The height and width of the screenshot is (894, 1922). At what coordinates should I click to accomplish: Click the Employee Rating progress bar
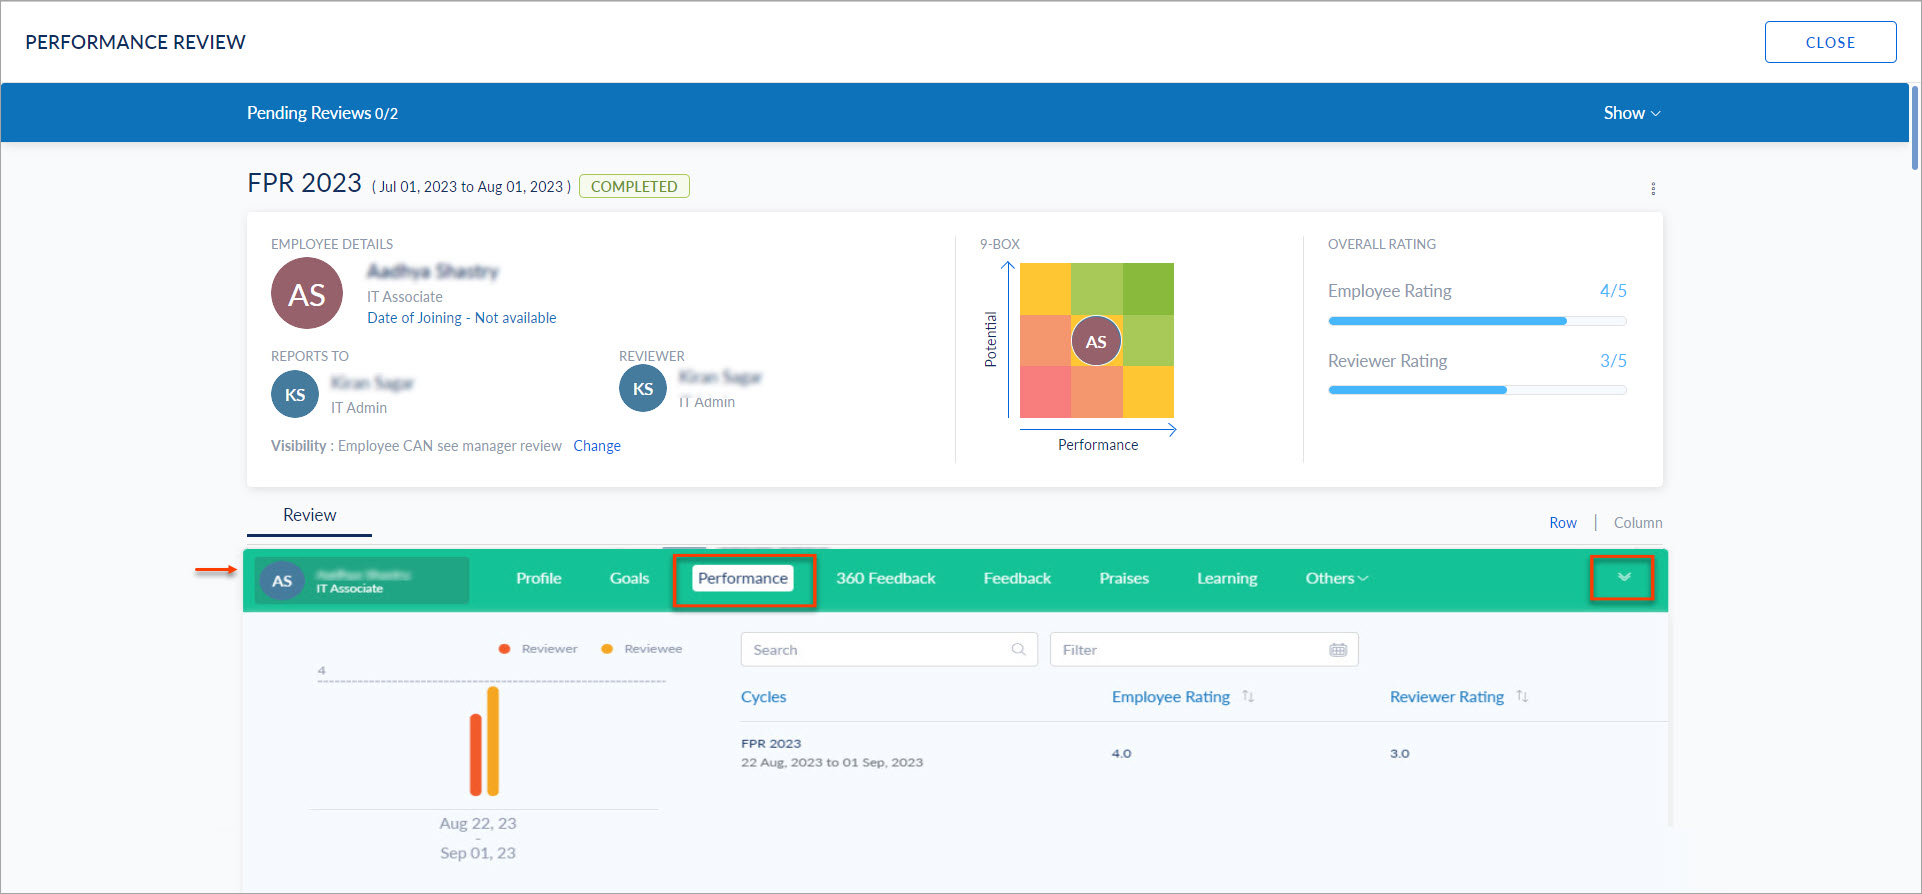pyautogui.click(x=1477, y=321)
